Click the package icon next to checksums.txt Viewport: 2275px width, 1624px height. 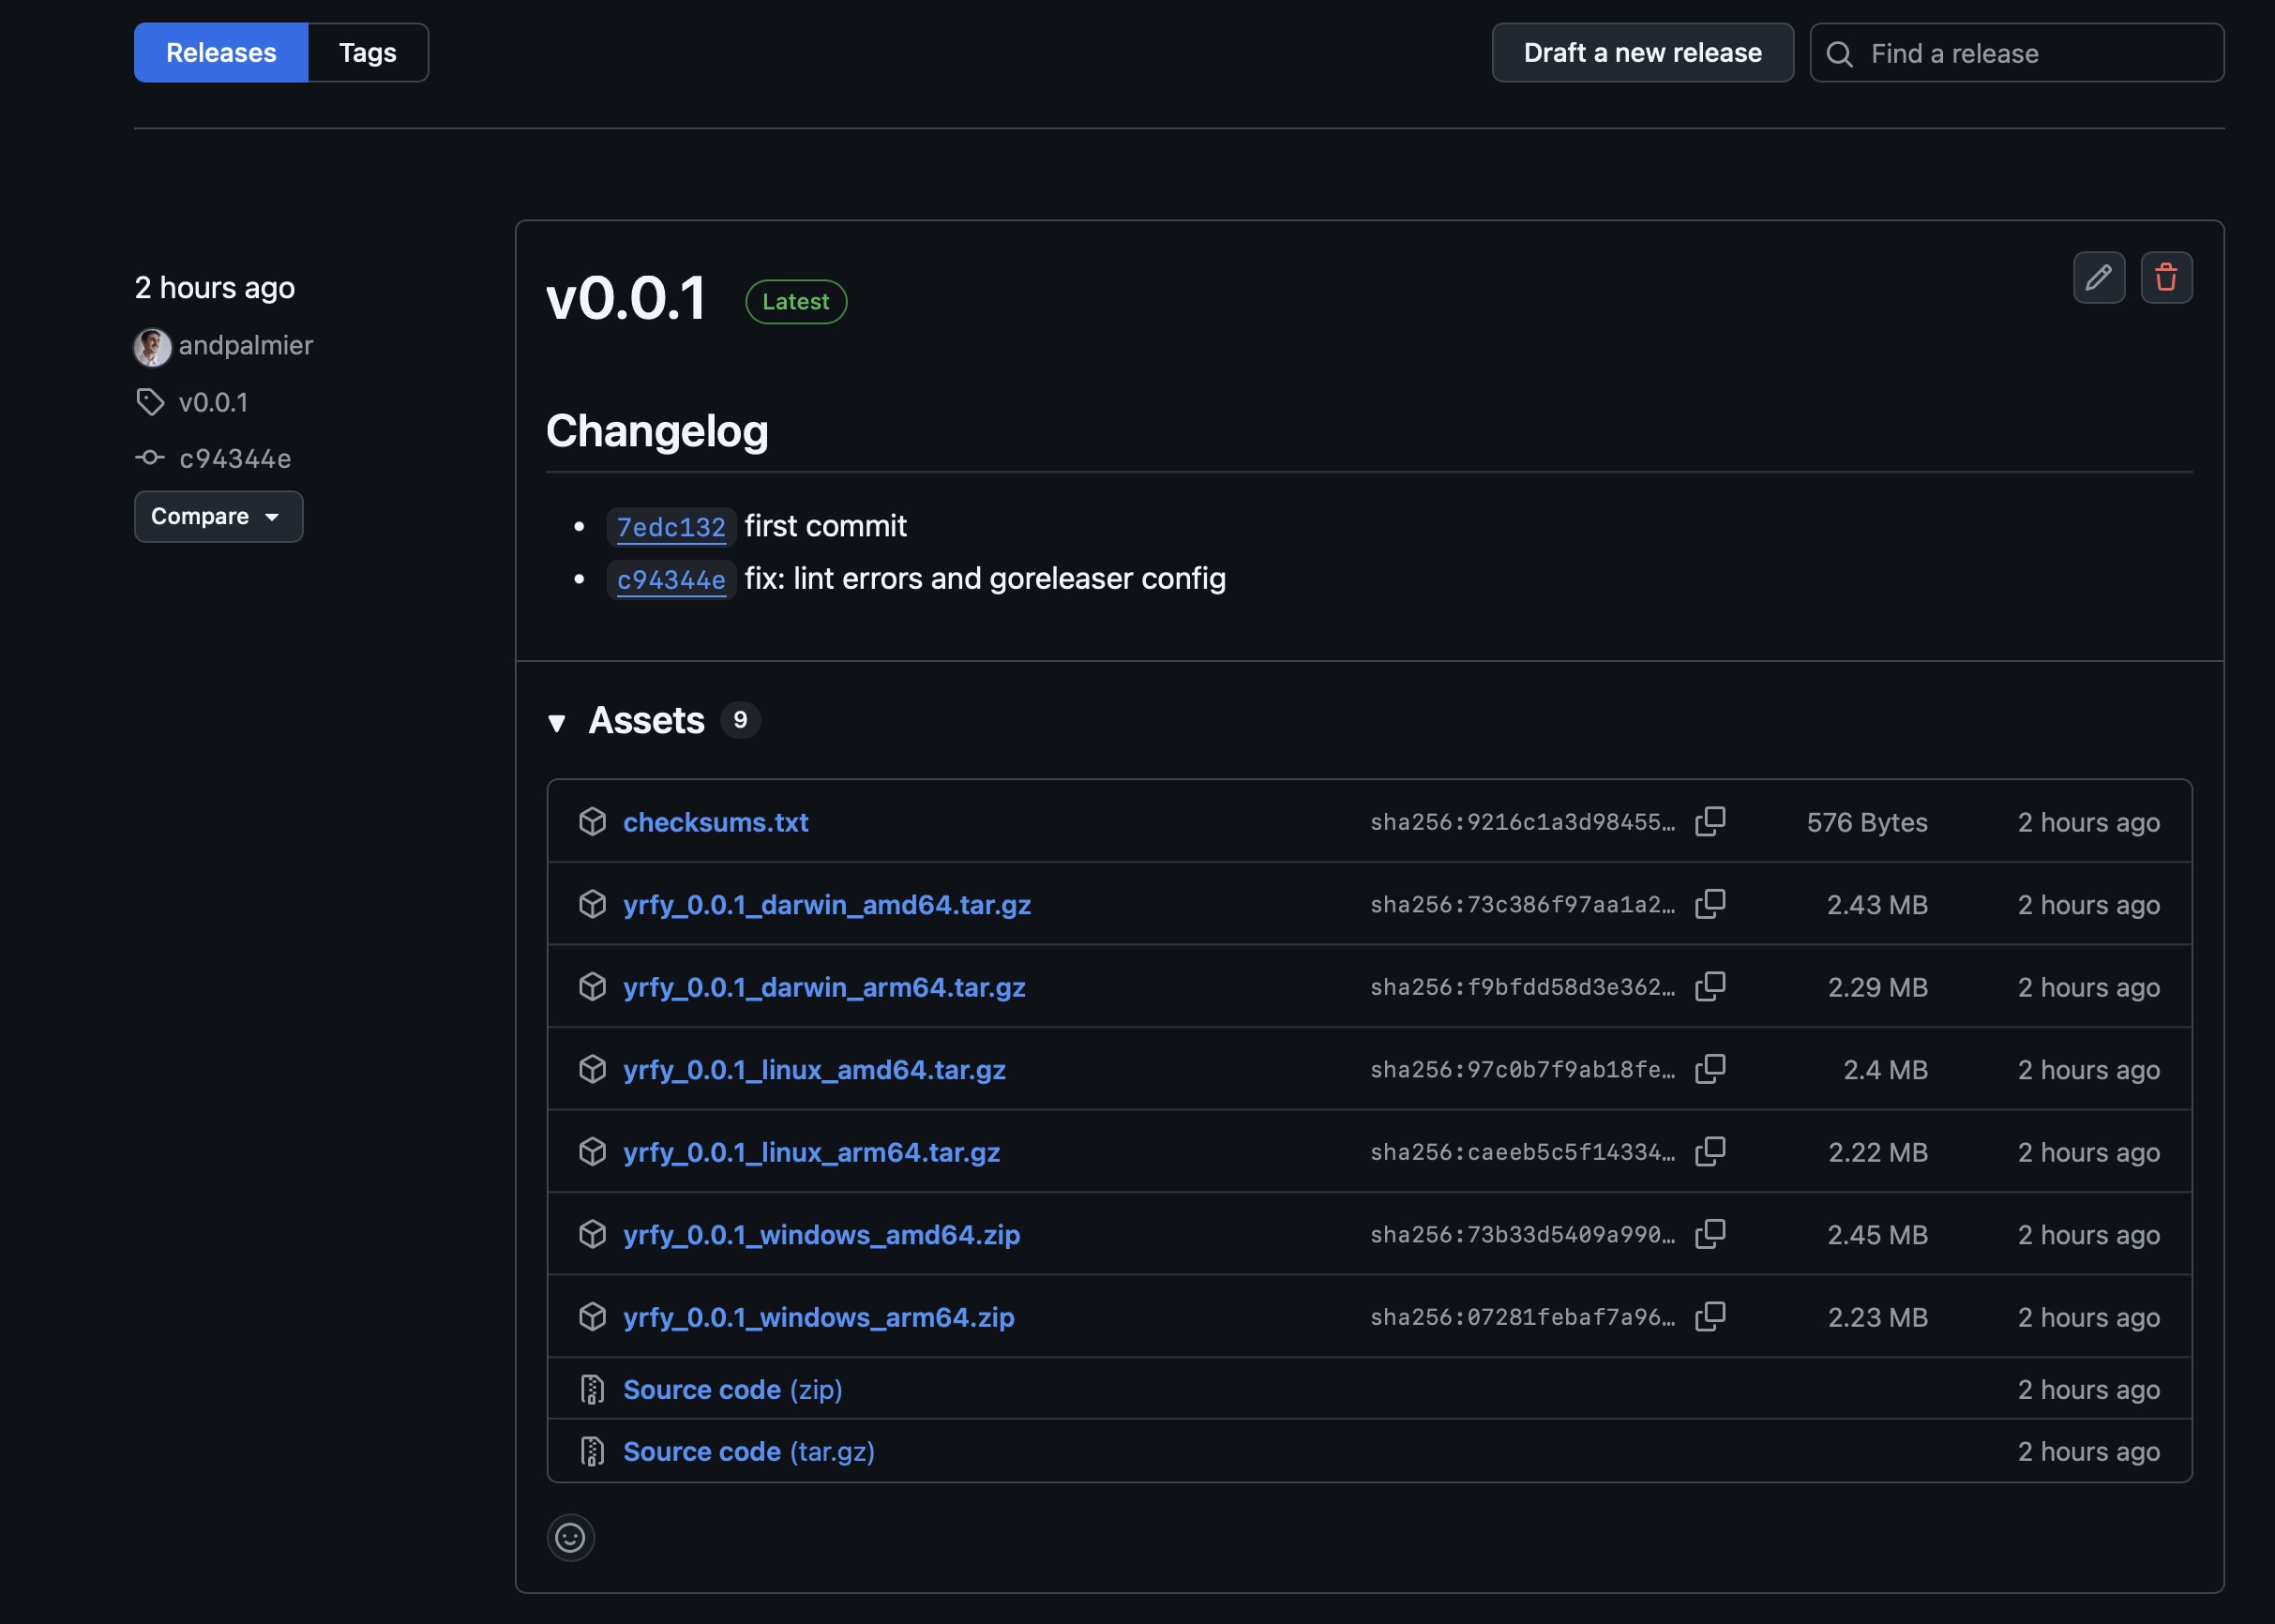593,821
